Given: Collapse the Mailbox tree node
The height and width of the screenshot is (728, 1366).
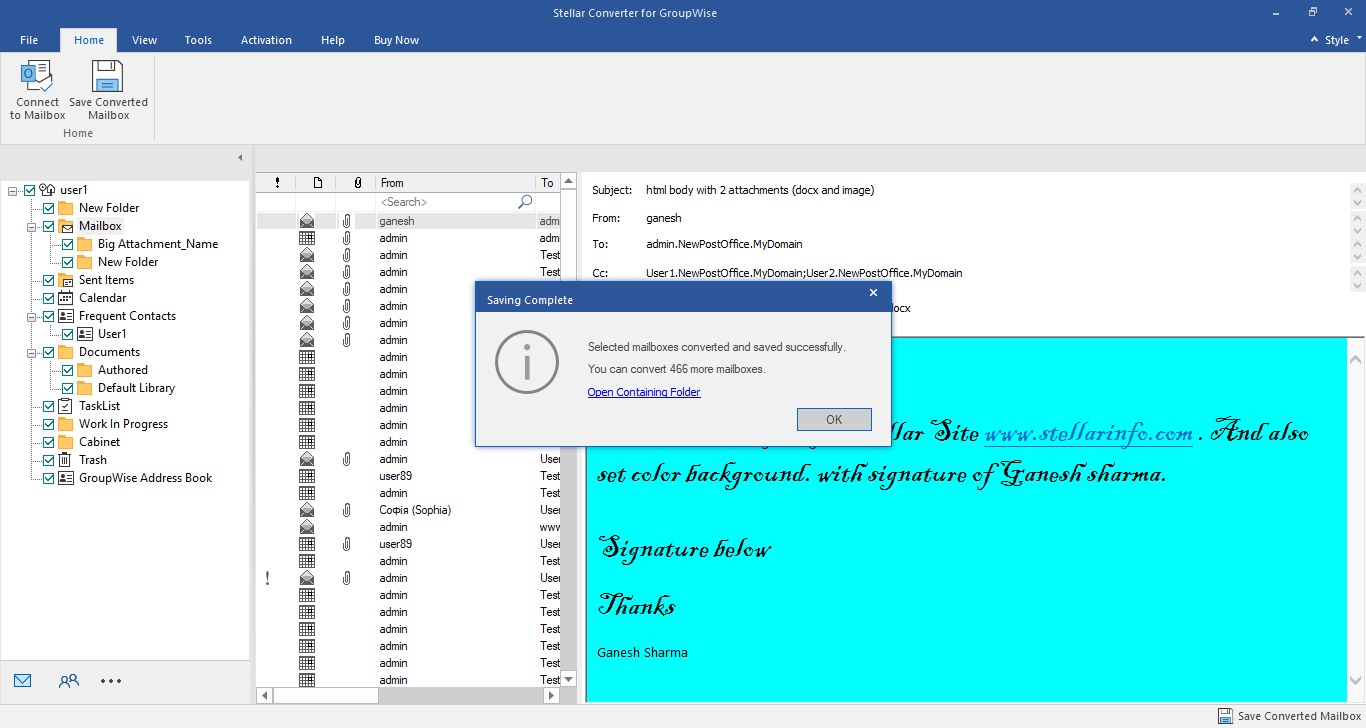Looking at the screenshot, I should 32,226.
